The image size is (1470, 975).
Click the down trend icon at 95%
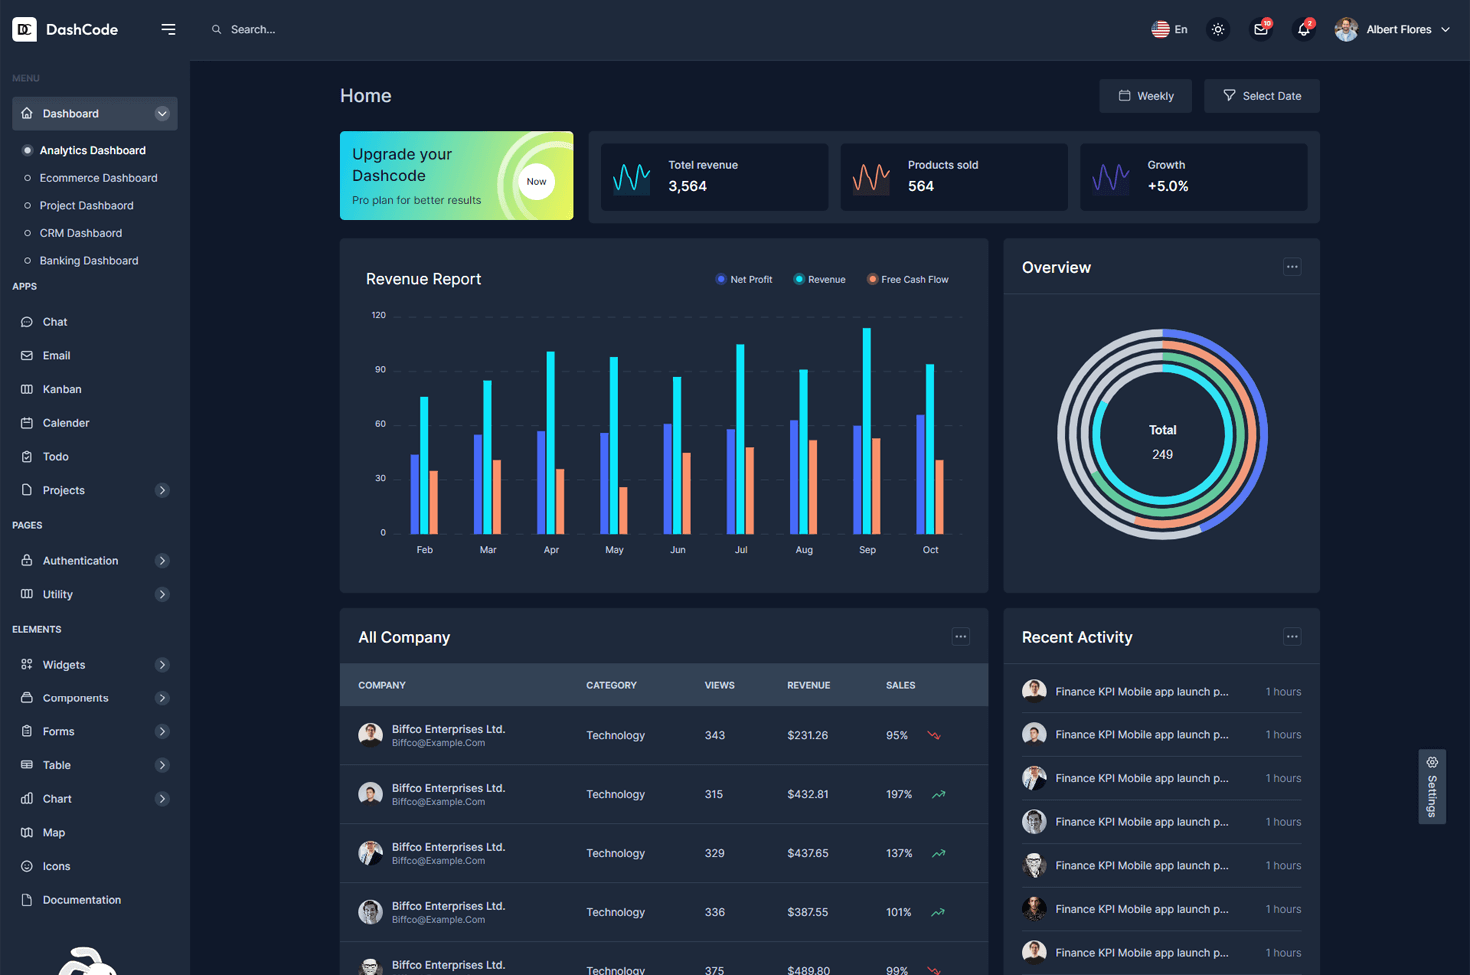934,736
